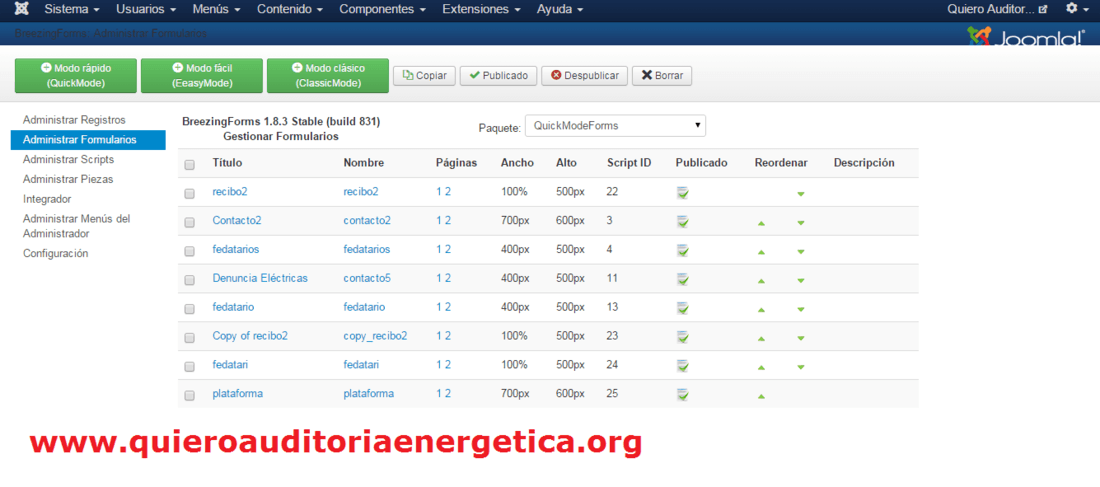Move Copy of recibo2 up

761,338
